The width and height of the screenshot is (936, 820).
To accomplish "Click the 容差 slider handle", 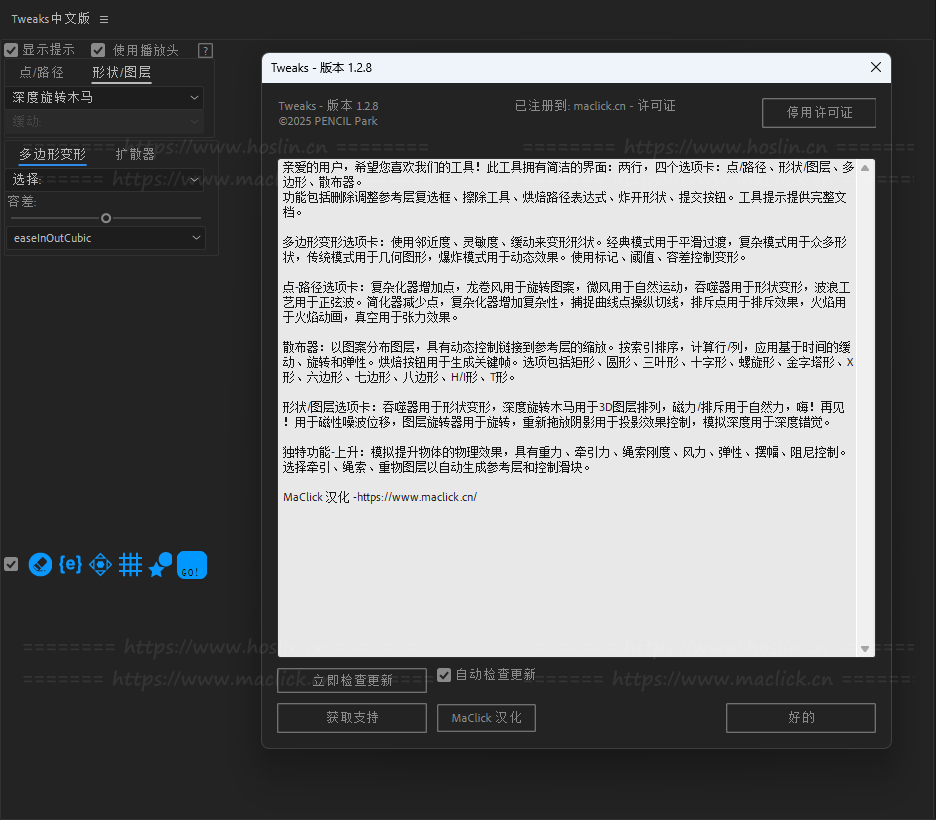I will [x=106, y=217].
